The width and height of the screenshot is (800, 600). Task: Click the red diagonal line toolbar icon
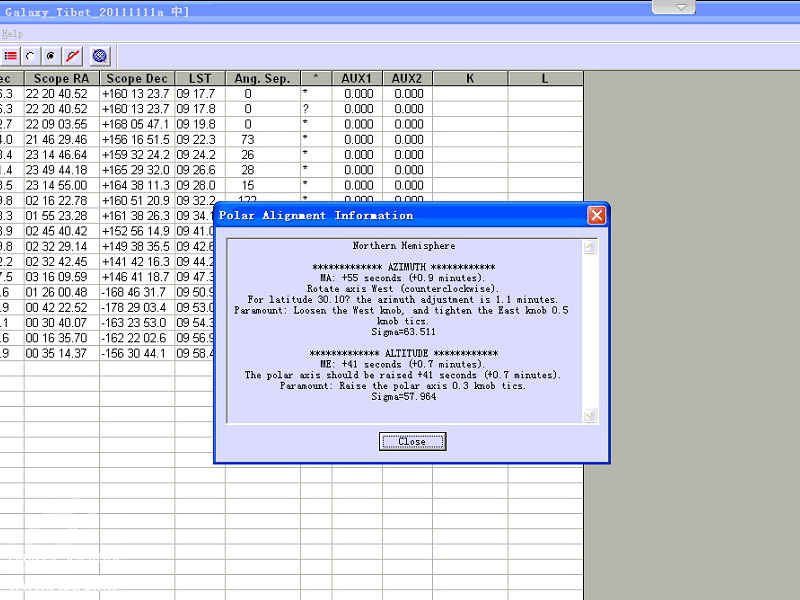[72, 56]
